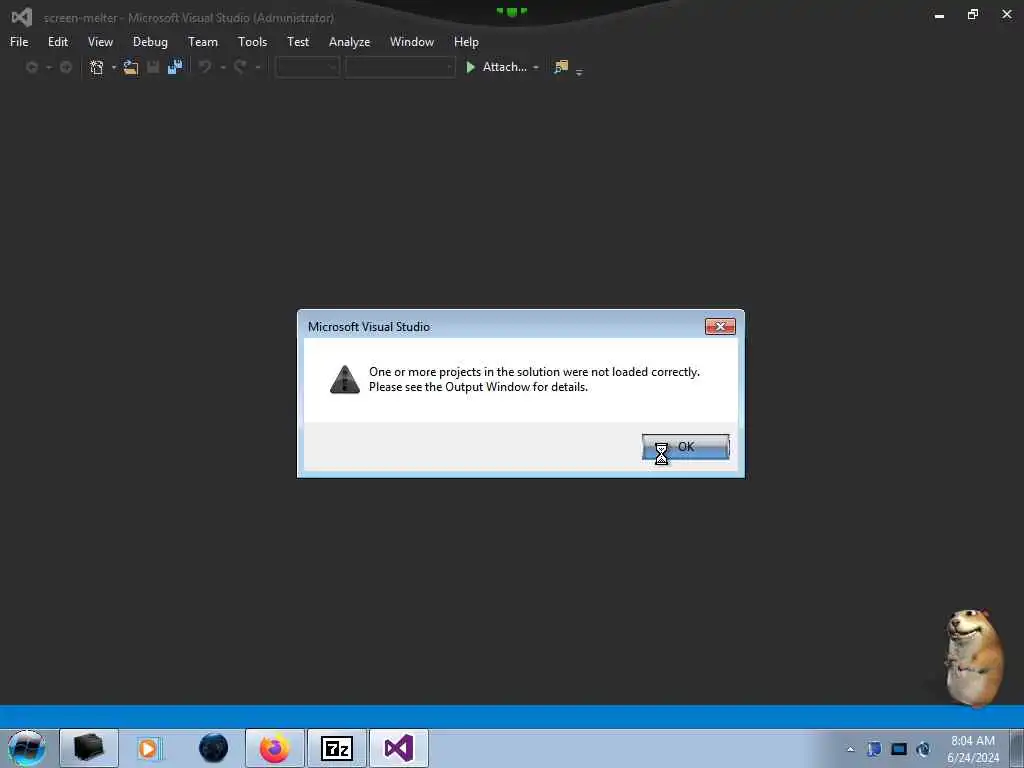Open the Debug menu

click(150, 42)
